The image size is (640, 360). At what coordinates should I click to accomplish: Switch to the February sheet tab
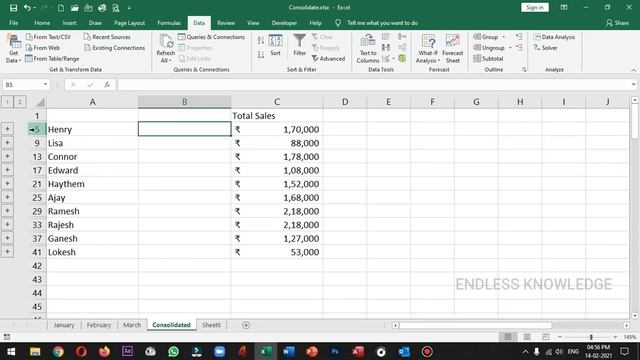point(99,325)
